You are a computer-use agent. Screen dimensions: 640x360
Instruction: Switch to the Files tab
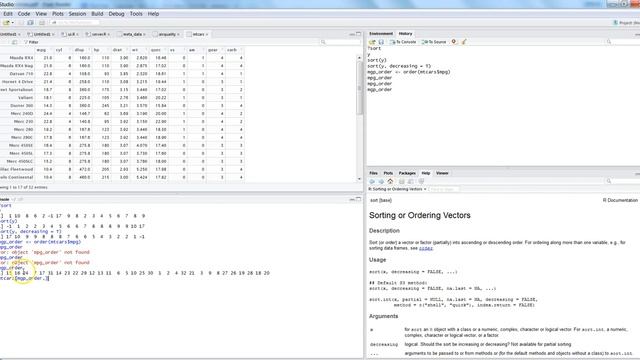click(373, 173)
